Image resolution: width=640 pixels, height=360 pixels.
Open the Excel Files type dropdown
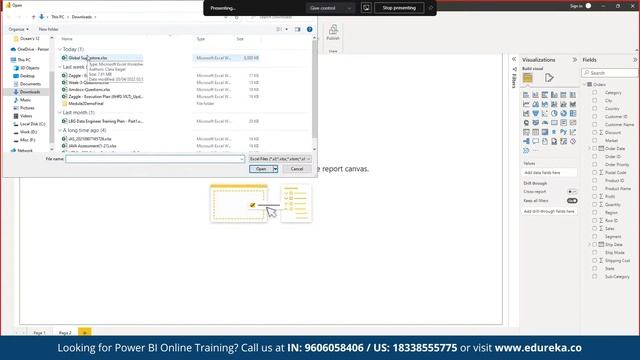click(280, 159)
